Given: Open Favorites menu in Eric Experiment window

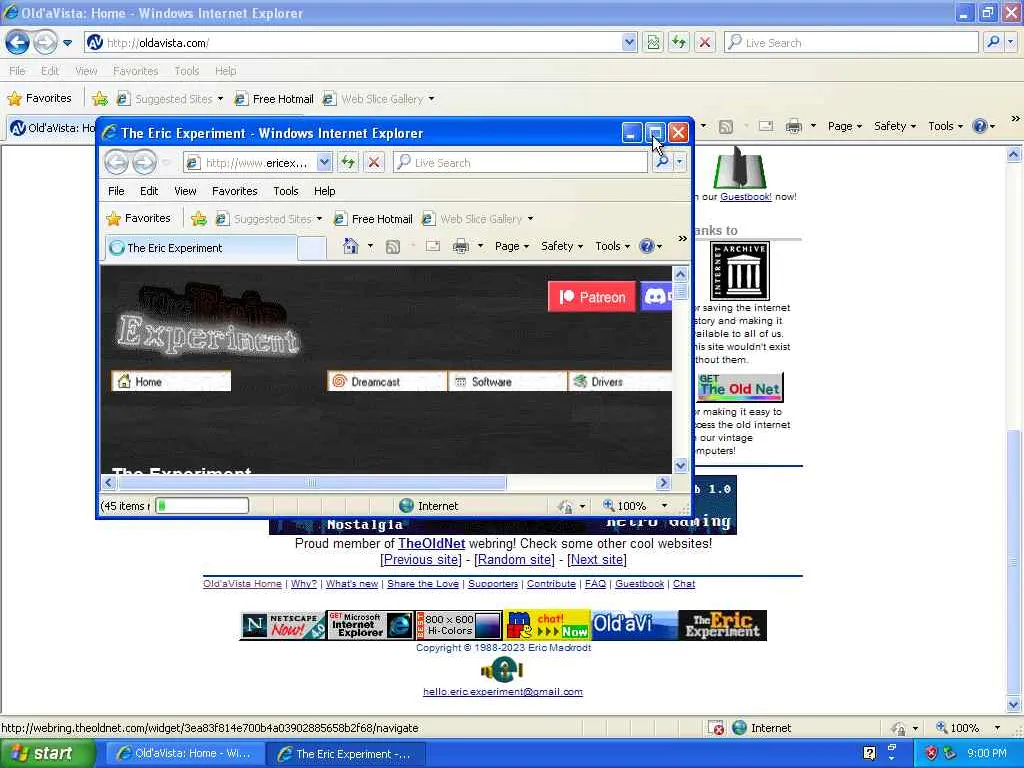Looking at the screenshot, I should coord(234,191).
